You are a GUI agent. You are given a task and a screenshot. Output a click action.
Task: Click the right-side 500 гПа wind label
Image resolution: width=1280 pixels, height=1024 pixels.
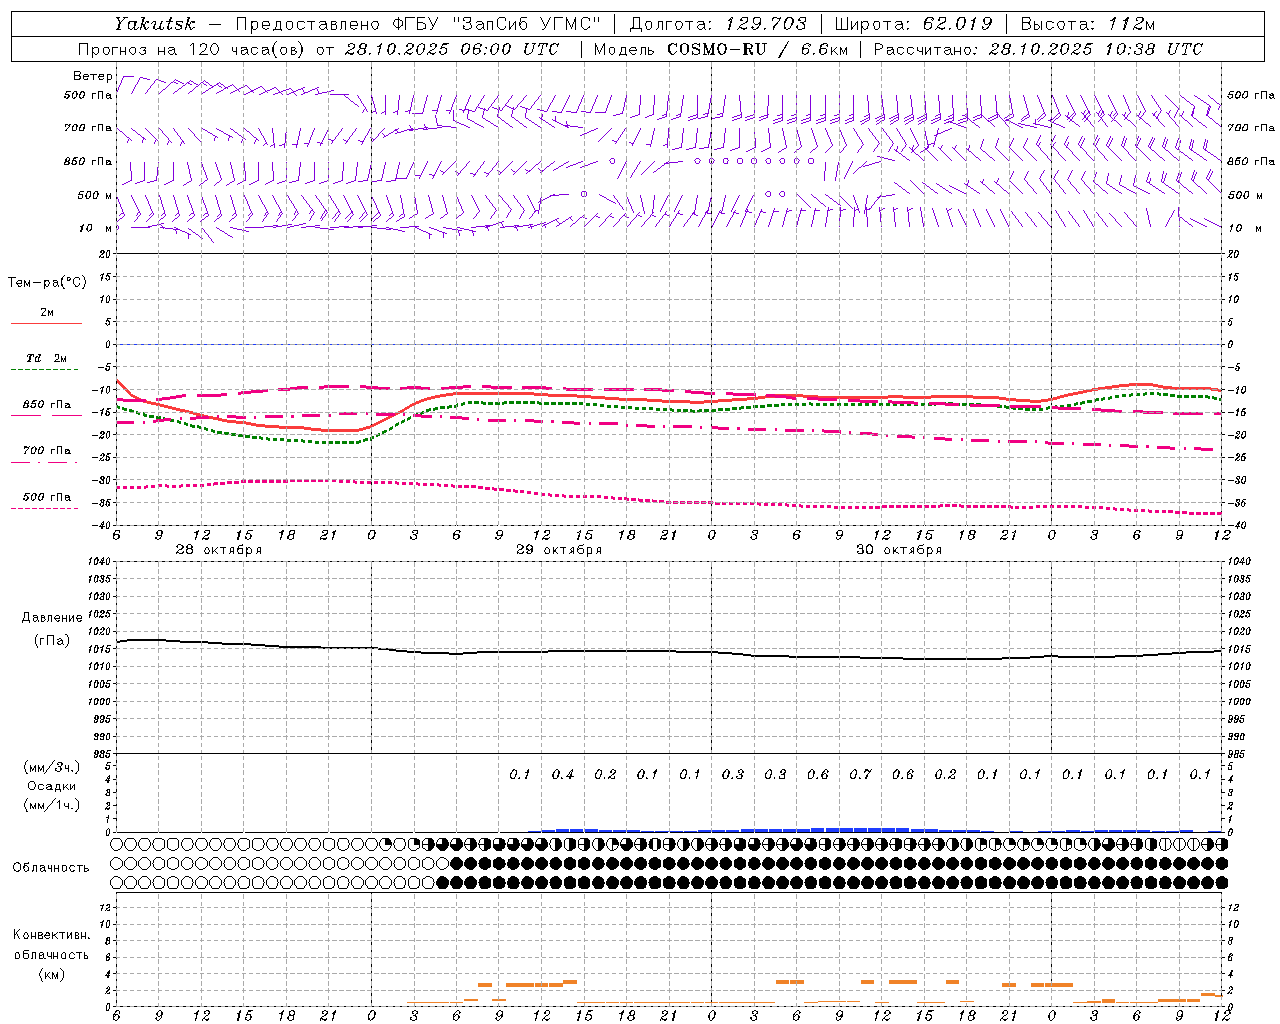pos(1251,95)
